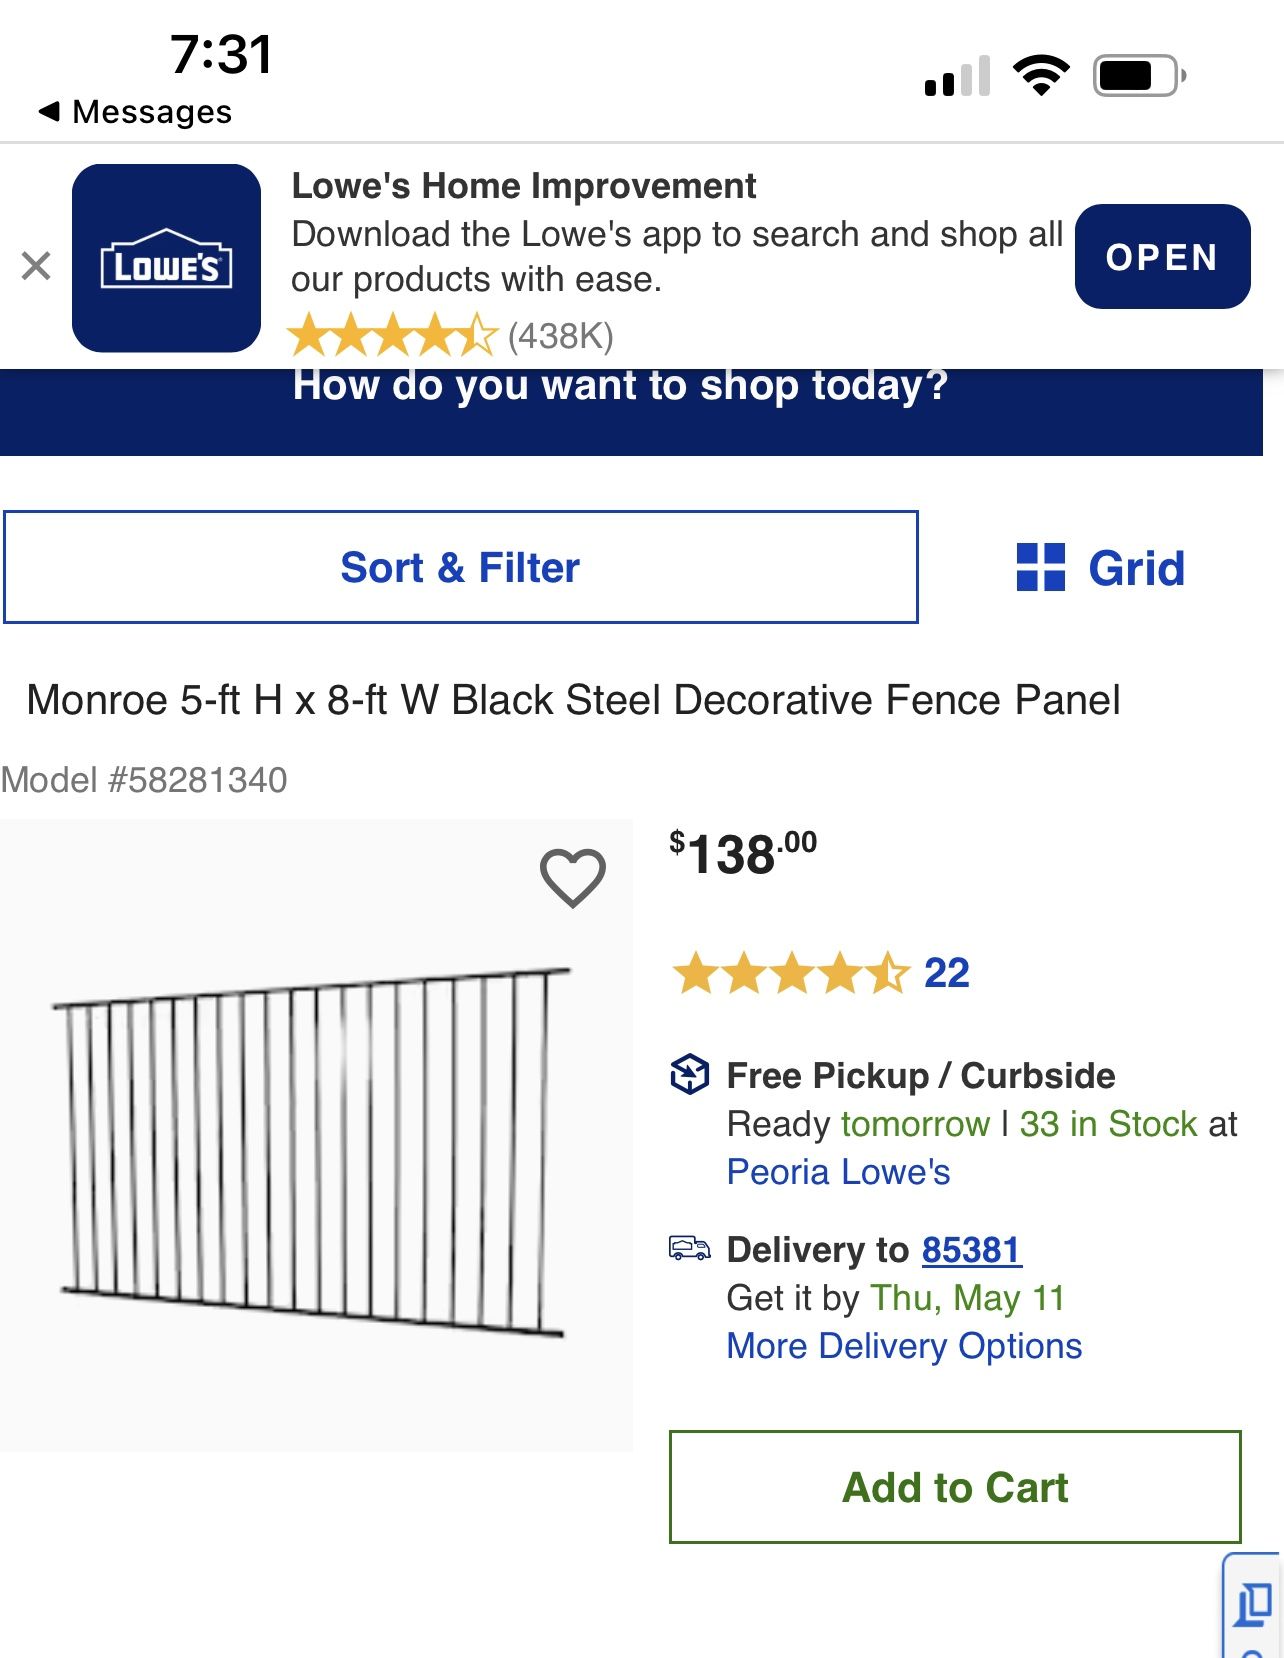Dismiss the Lowe's app banner with X
1284x1658 pixels.
click(36, 266)
